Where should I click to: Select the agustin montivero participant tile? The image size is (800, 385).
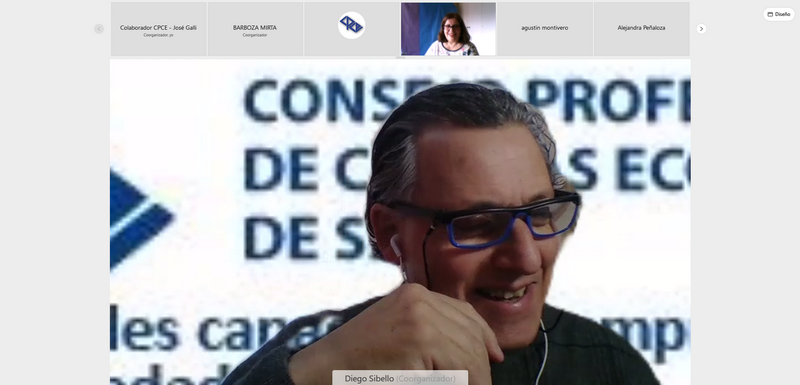click(545, 29)
